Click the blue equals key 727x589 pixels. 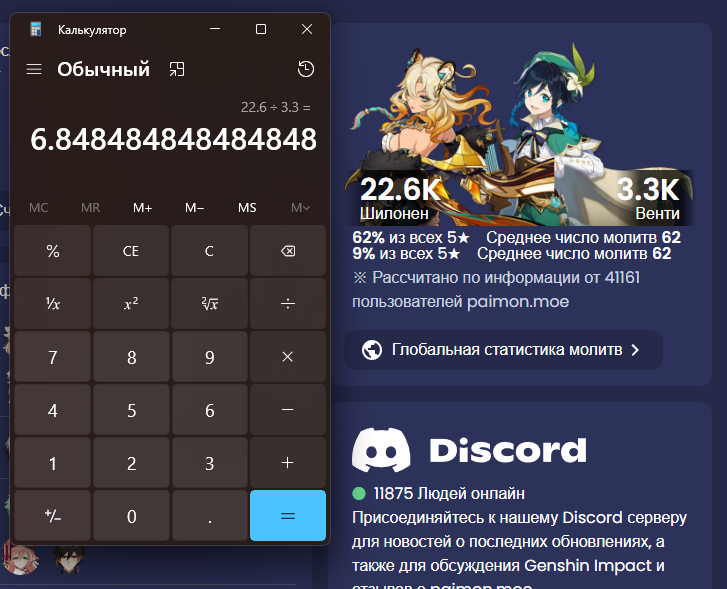pos(288,516)
